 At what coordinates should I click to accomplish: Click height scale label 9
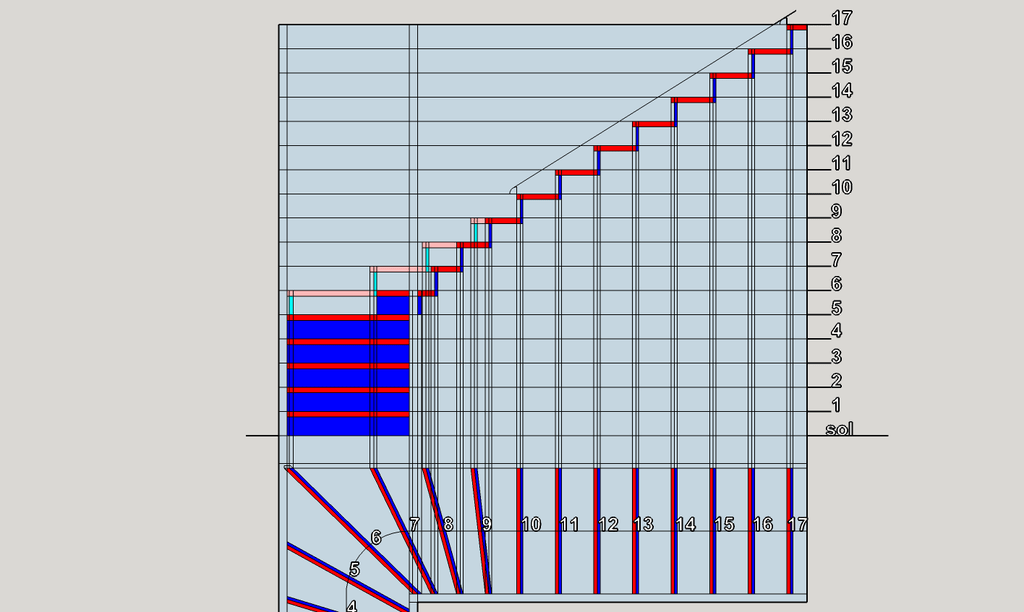point(836,212)
